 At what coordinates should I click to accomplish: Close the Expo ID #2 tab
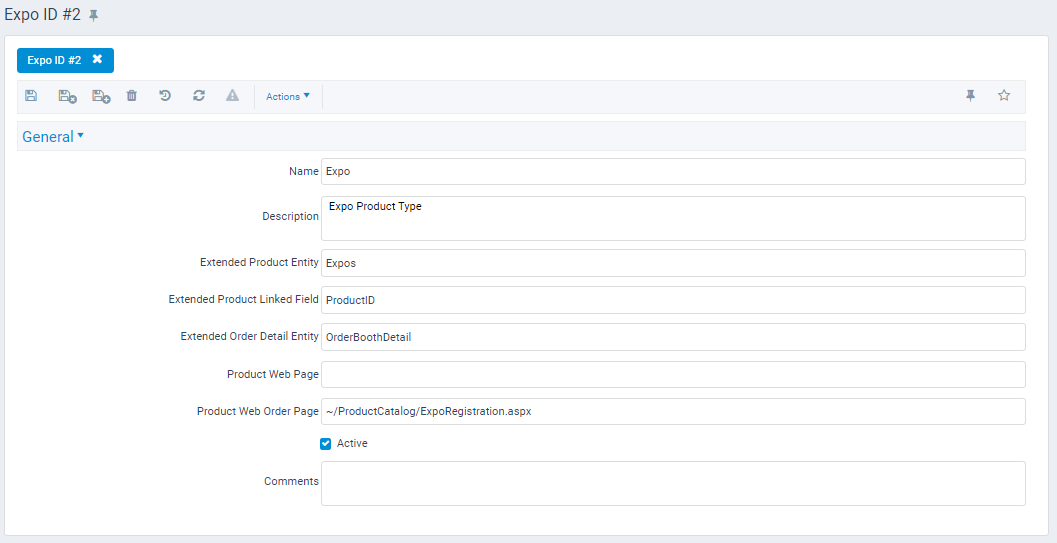pos(97,60)
